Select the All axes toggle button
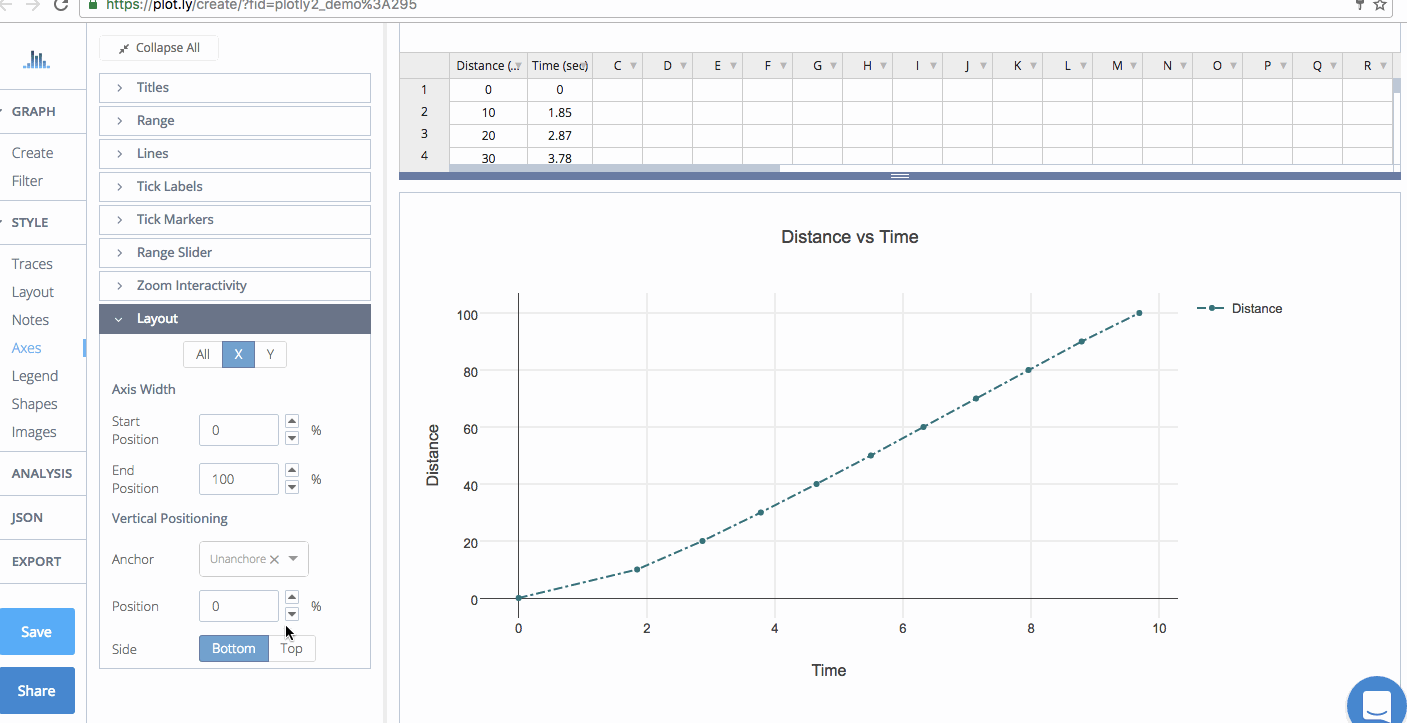 tap(203, 354)
